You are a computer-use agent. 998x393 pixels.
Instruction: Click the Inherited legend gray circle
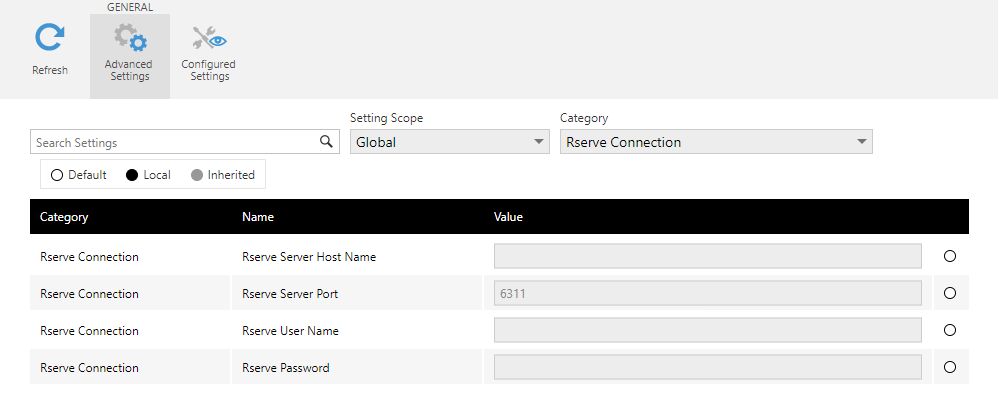coord(197,175)
